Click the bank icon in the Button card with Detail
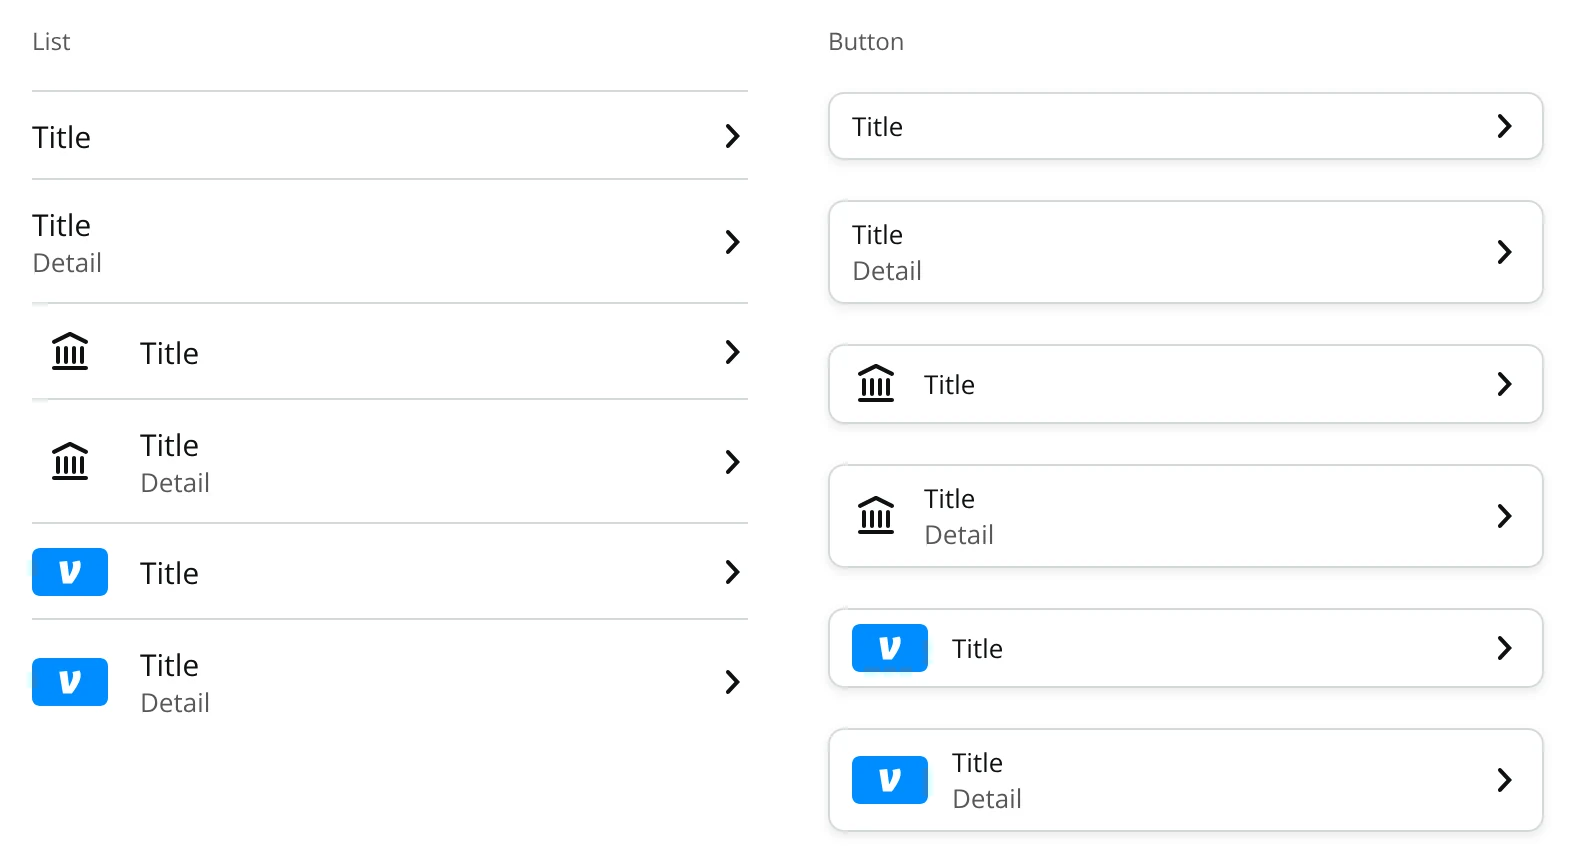 click(x=876, y=516)
